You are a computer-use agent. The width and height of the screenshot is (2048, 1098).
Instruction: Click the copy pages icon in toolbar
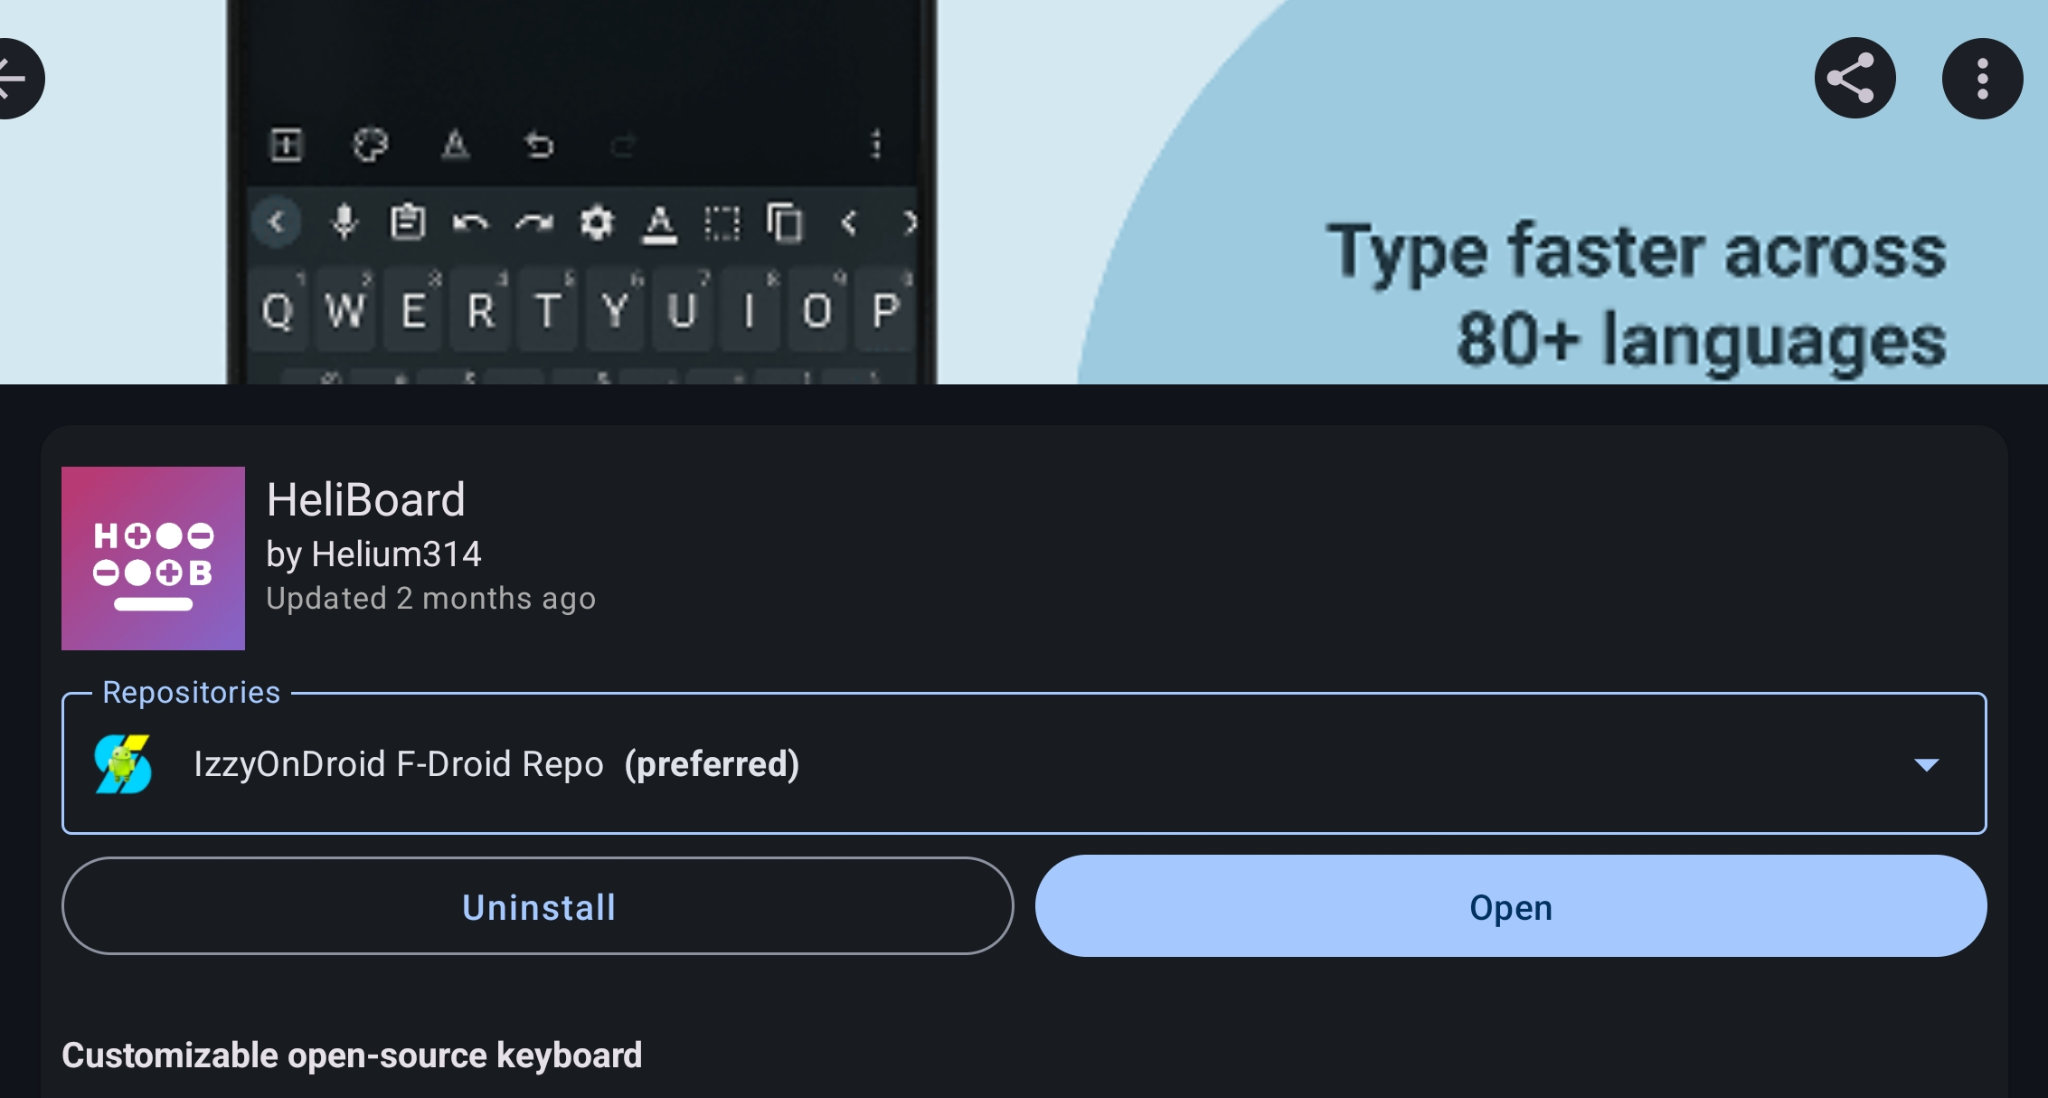[787, 222]
